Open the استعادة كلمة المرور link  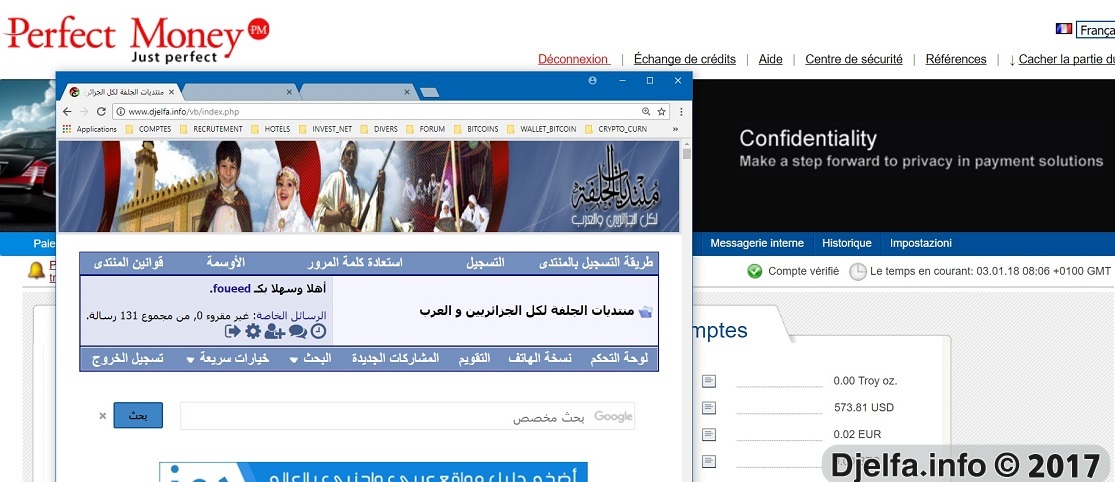355,262
